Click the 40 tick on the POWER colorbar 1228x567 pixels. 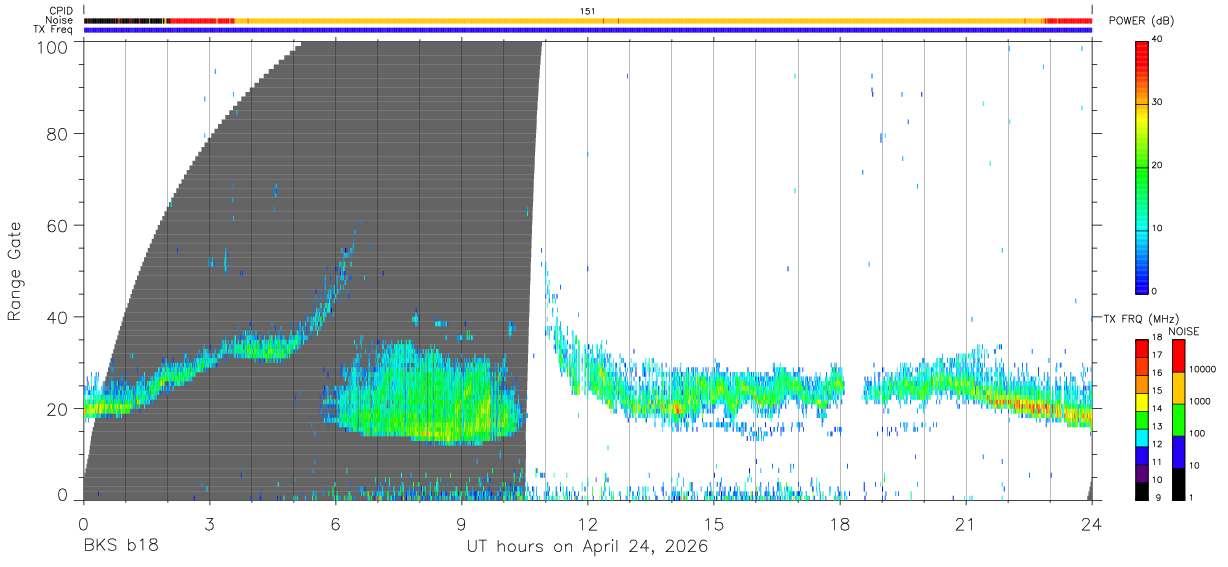point(1157,39)
